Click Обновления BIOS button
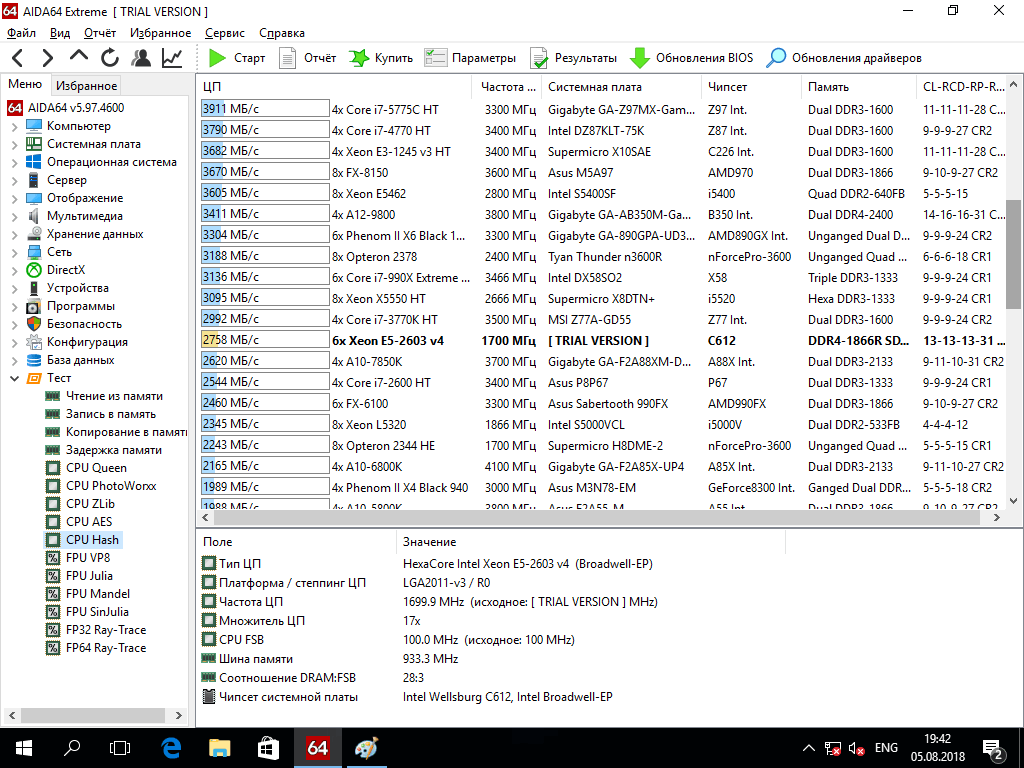This screenshot has height=768, width=1024. (x=692, y=58)
